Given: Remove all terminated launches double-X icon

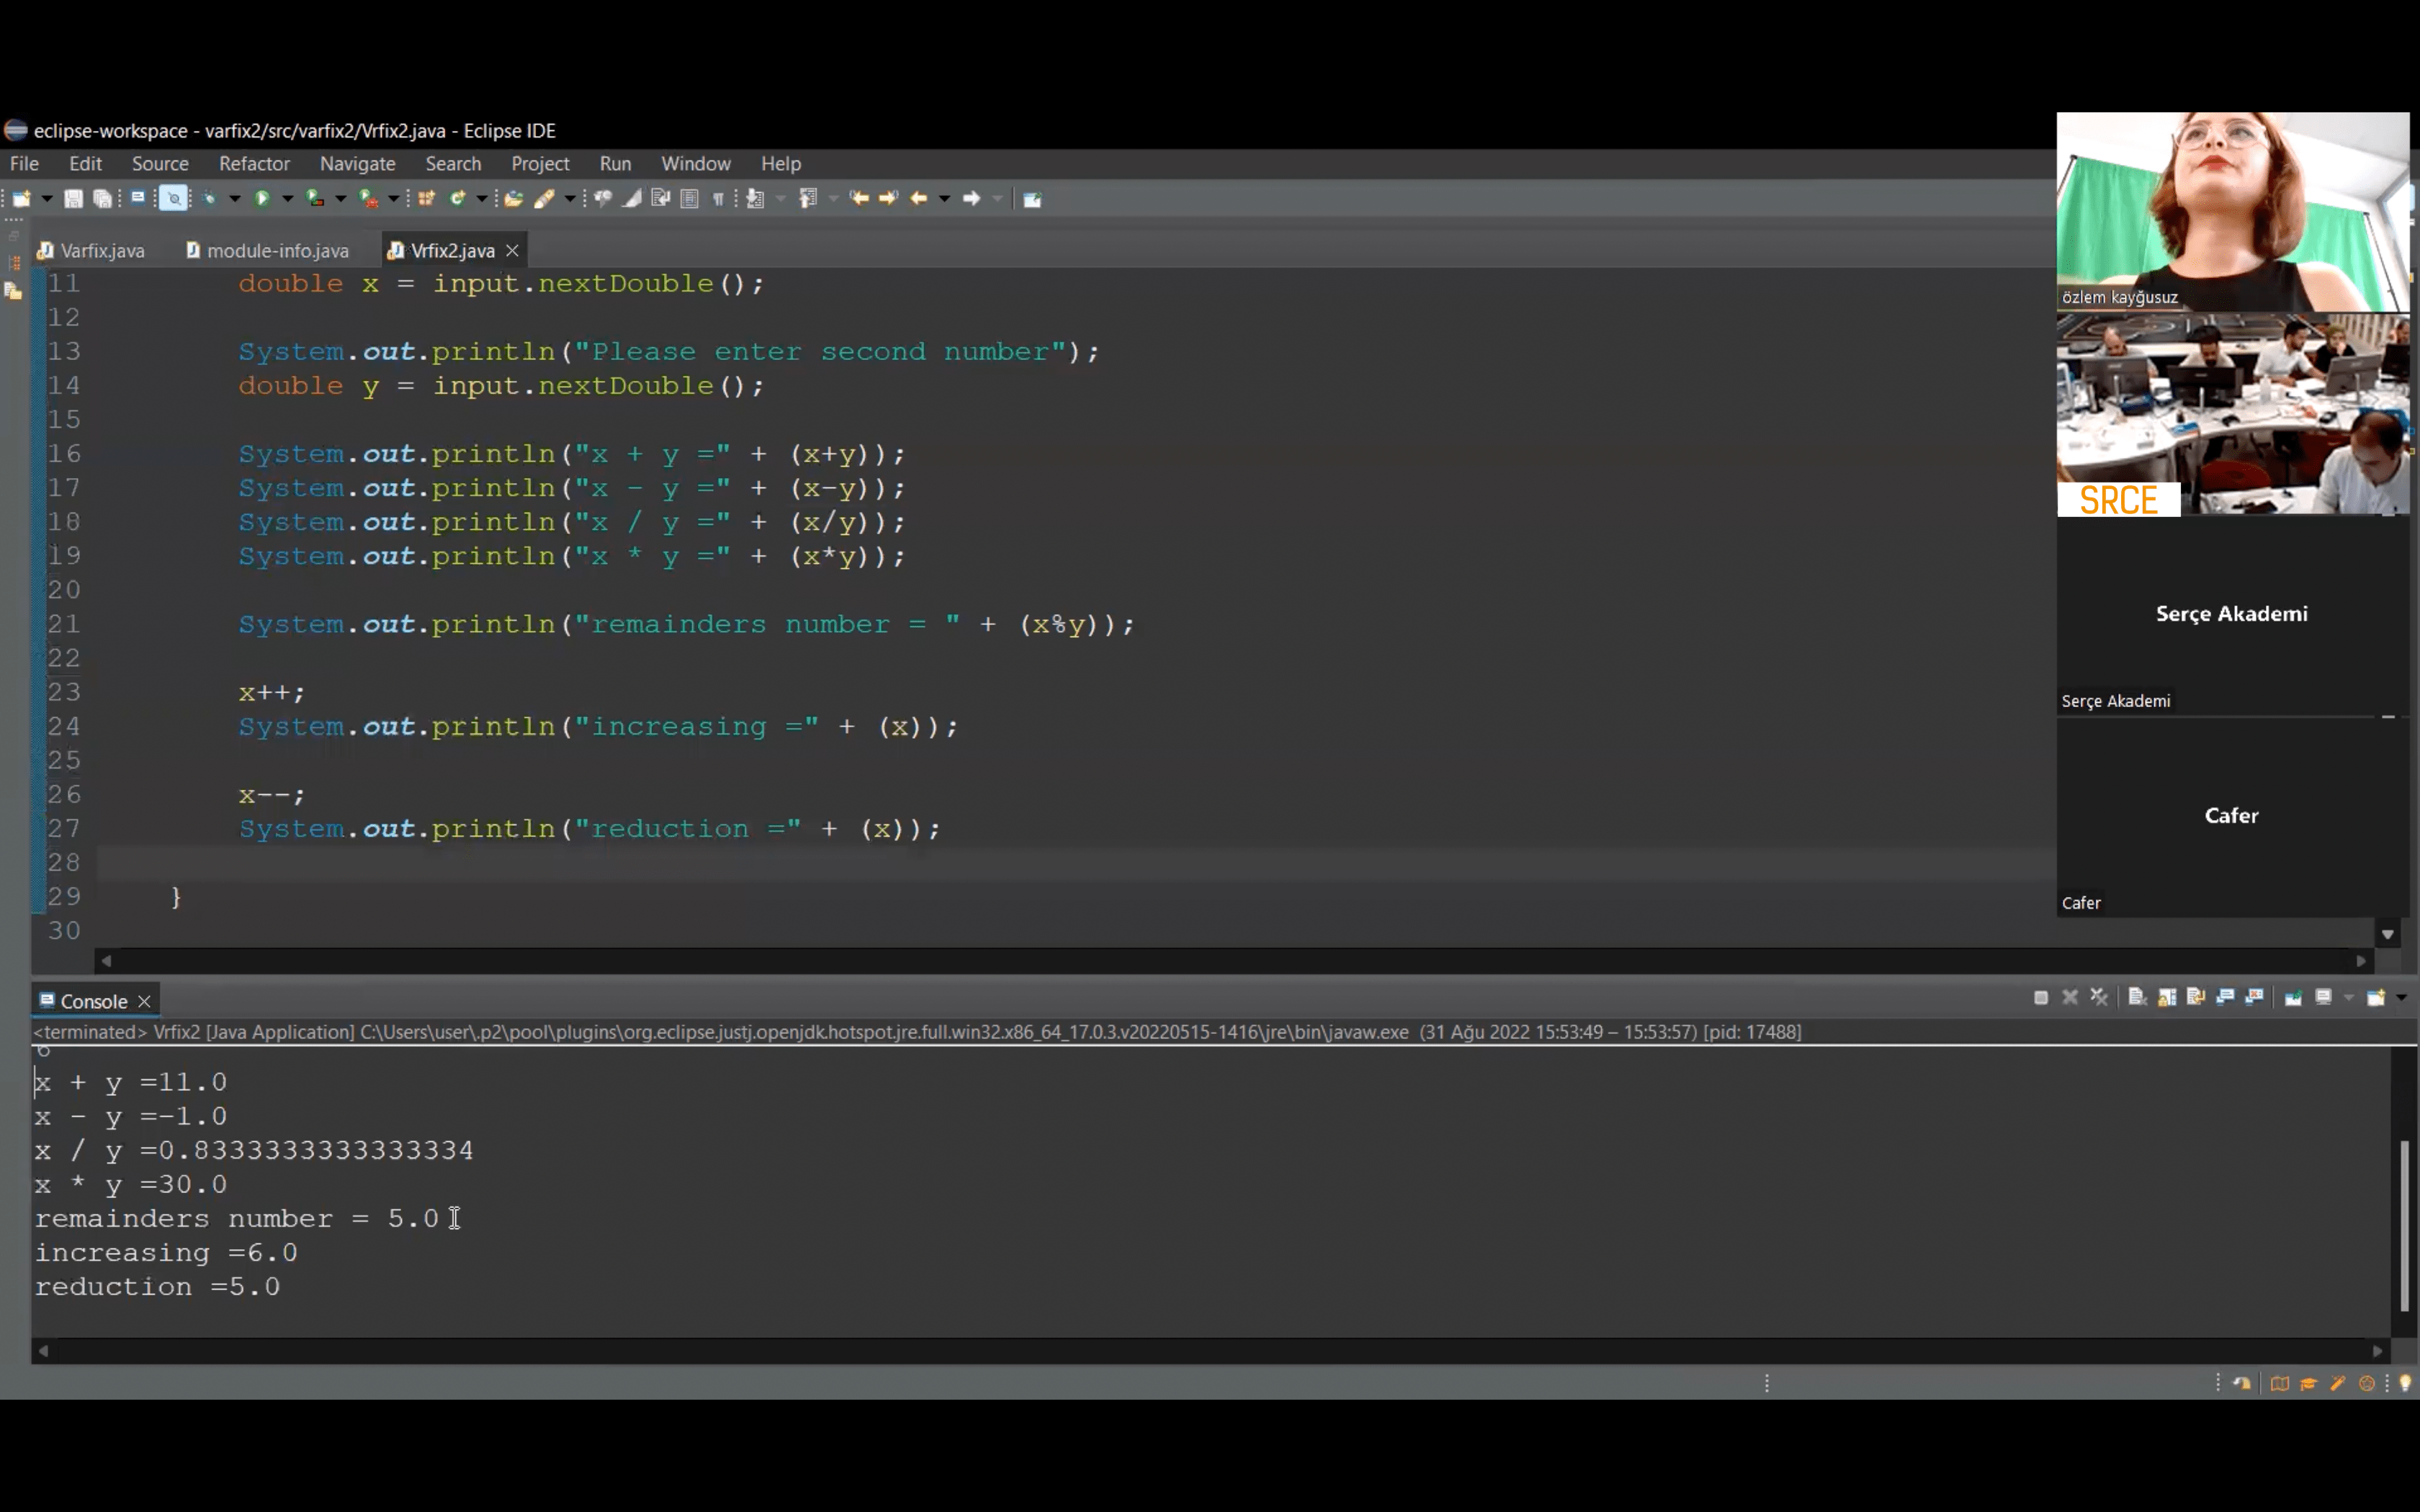Looking at the screenshot, I should [x=2099, y=997].
